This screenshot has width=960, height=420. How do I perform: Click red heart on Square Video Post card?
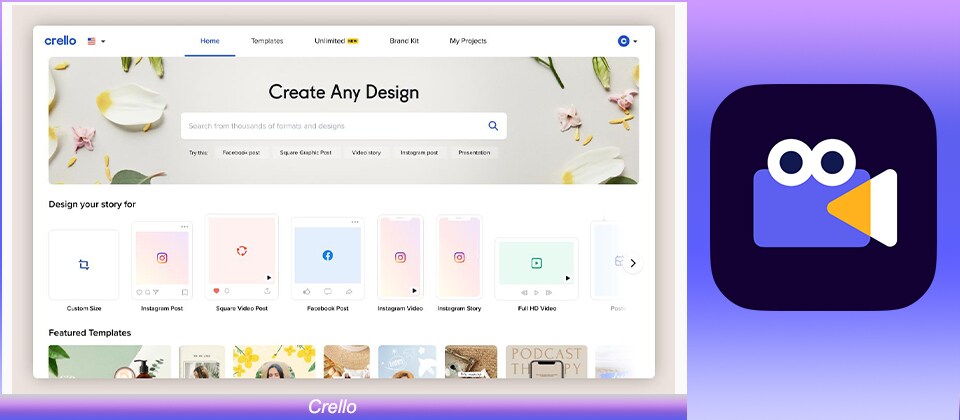[217, 291]
